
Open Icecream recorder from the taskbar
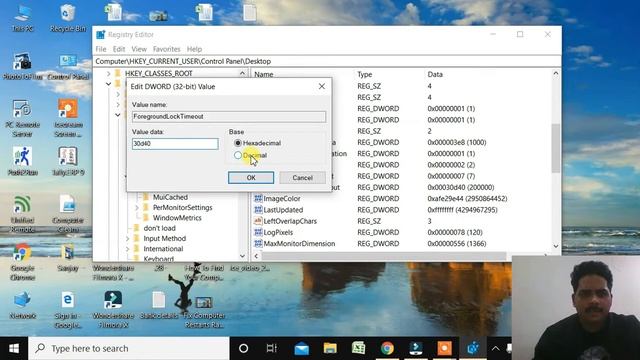point(444,348)
